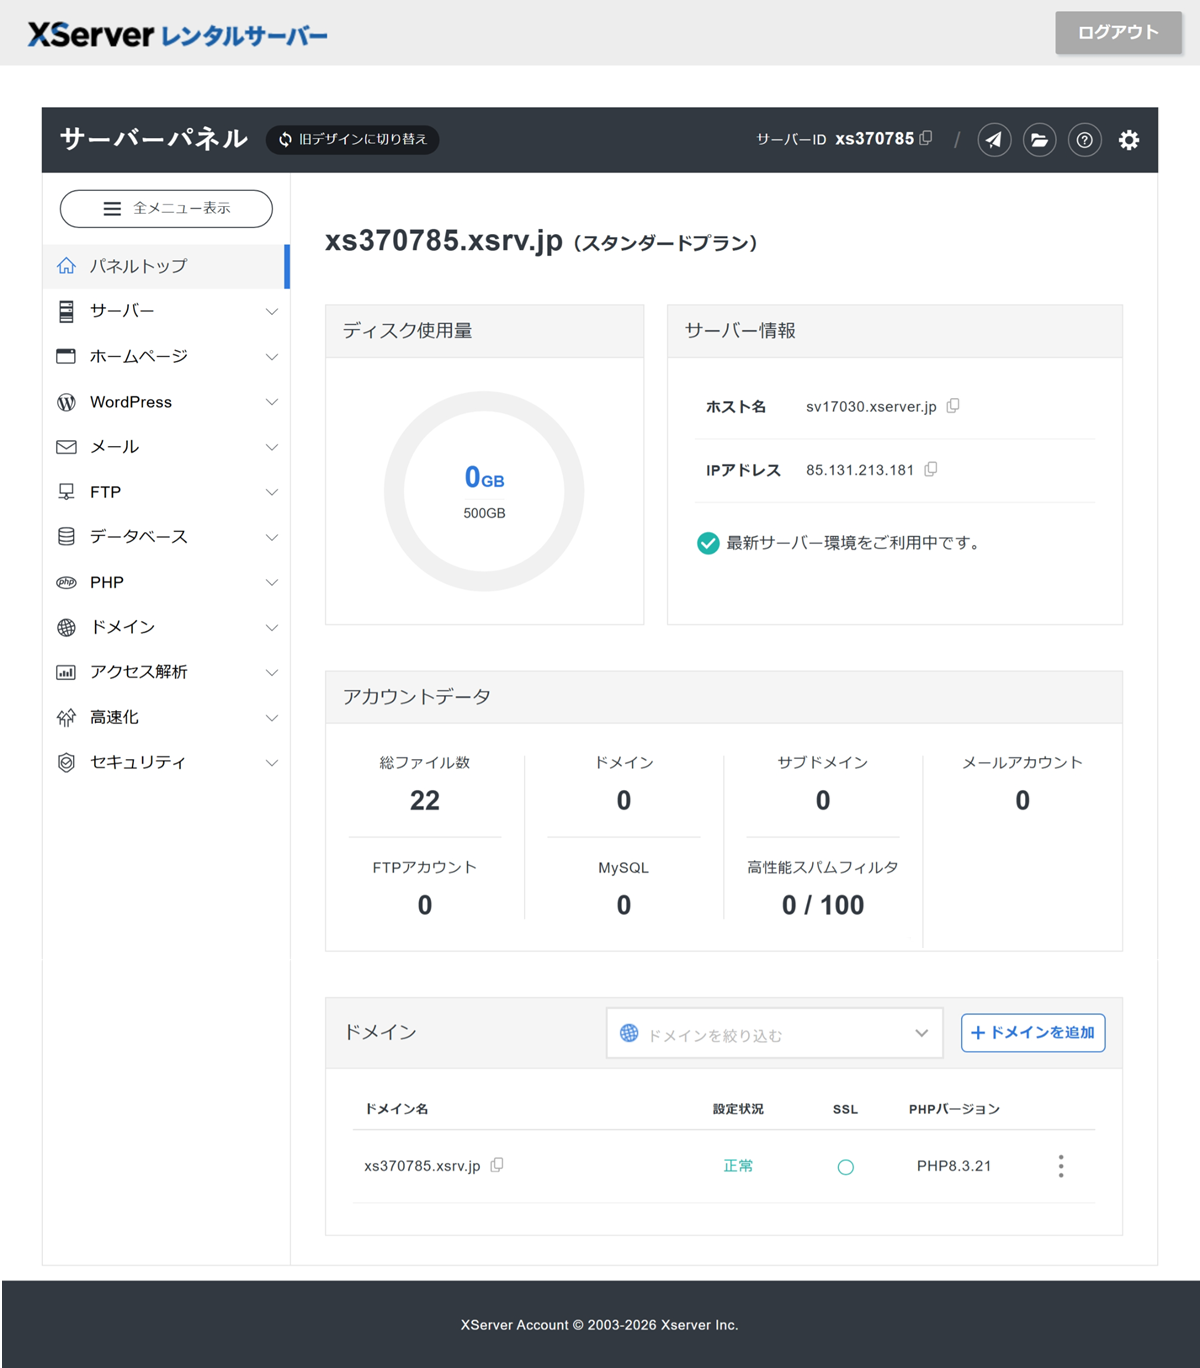
Task: Copy the host name sv17030.xserver.jp
Action: [x=953, y=405]
